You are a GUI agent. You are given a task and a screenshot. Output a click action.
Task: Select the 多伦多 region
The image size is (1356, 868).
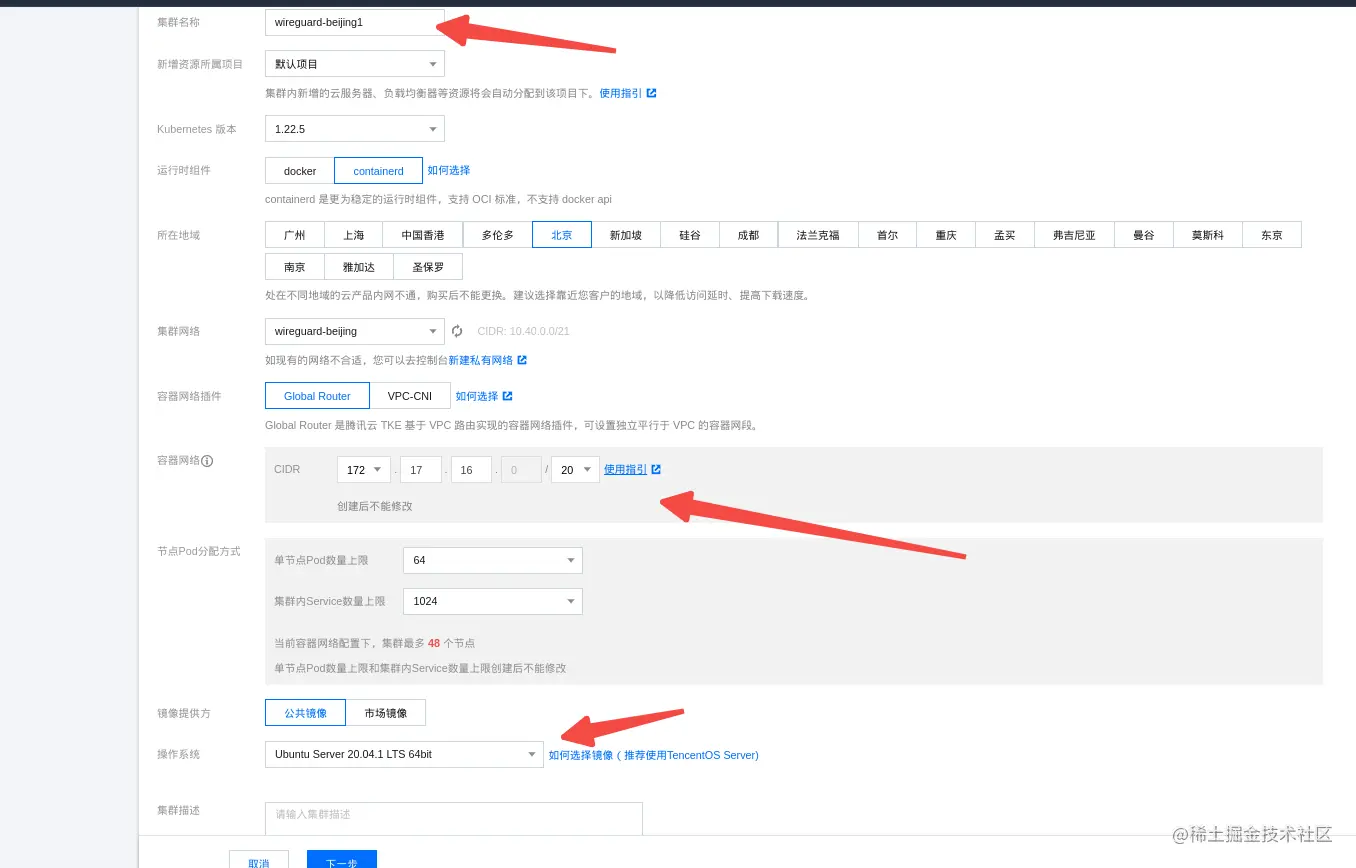pos(498,235)
